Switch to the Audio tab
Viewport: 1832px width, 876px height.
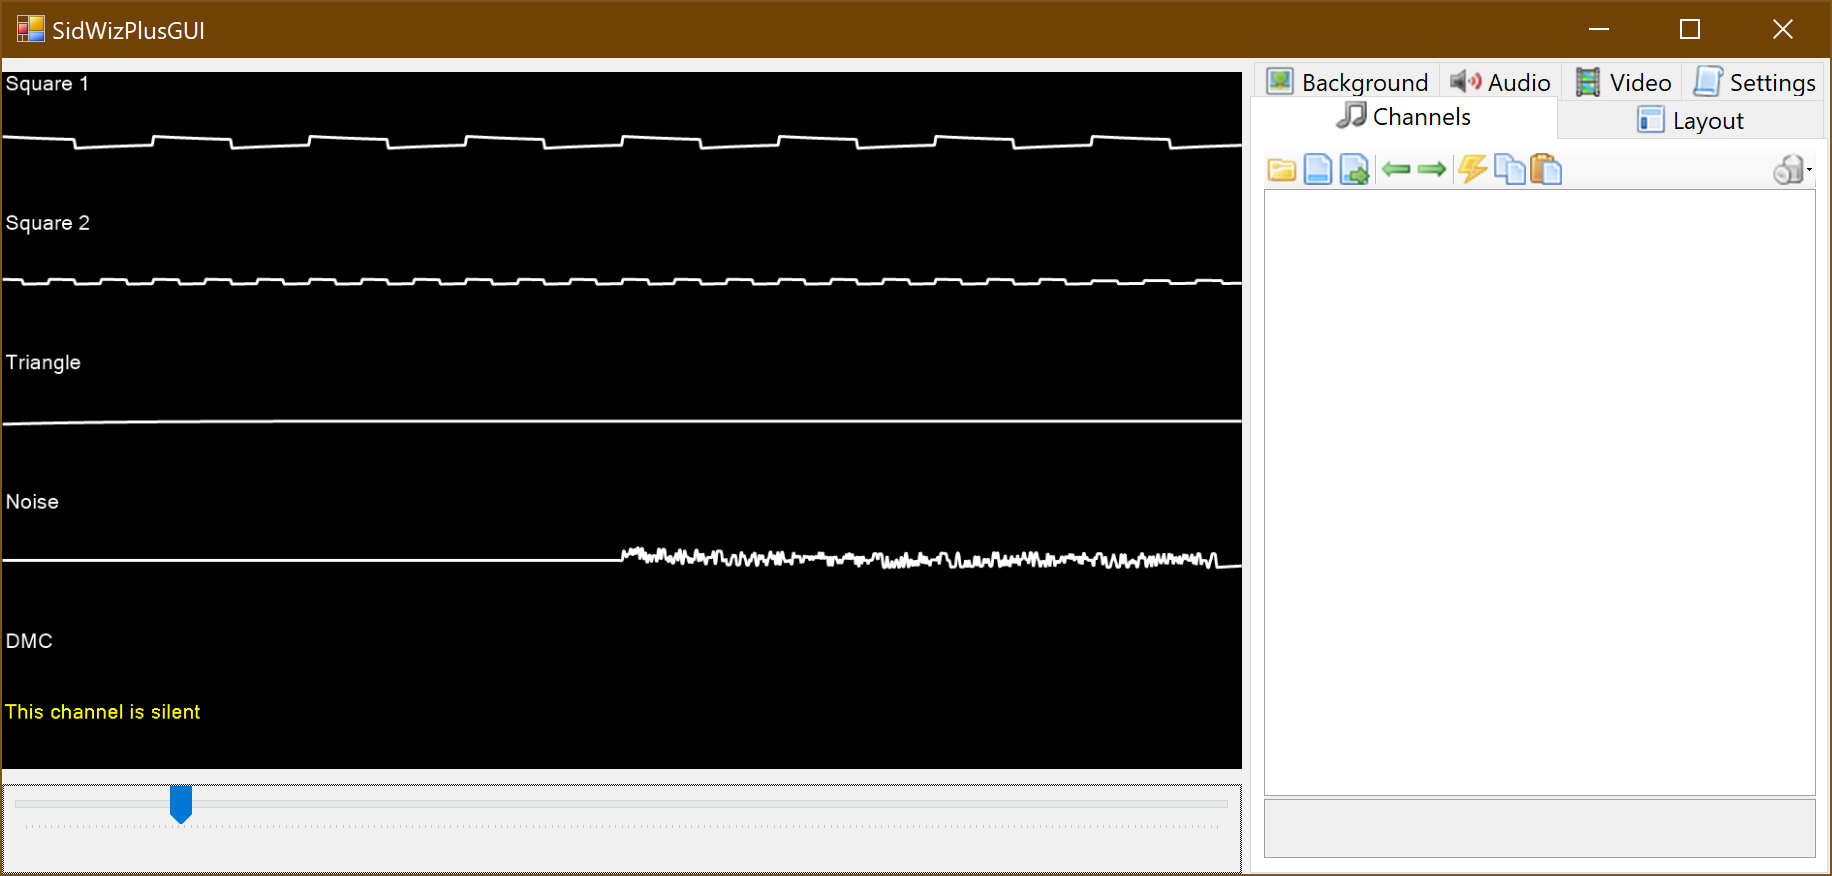click(x=1500, y=82)
